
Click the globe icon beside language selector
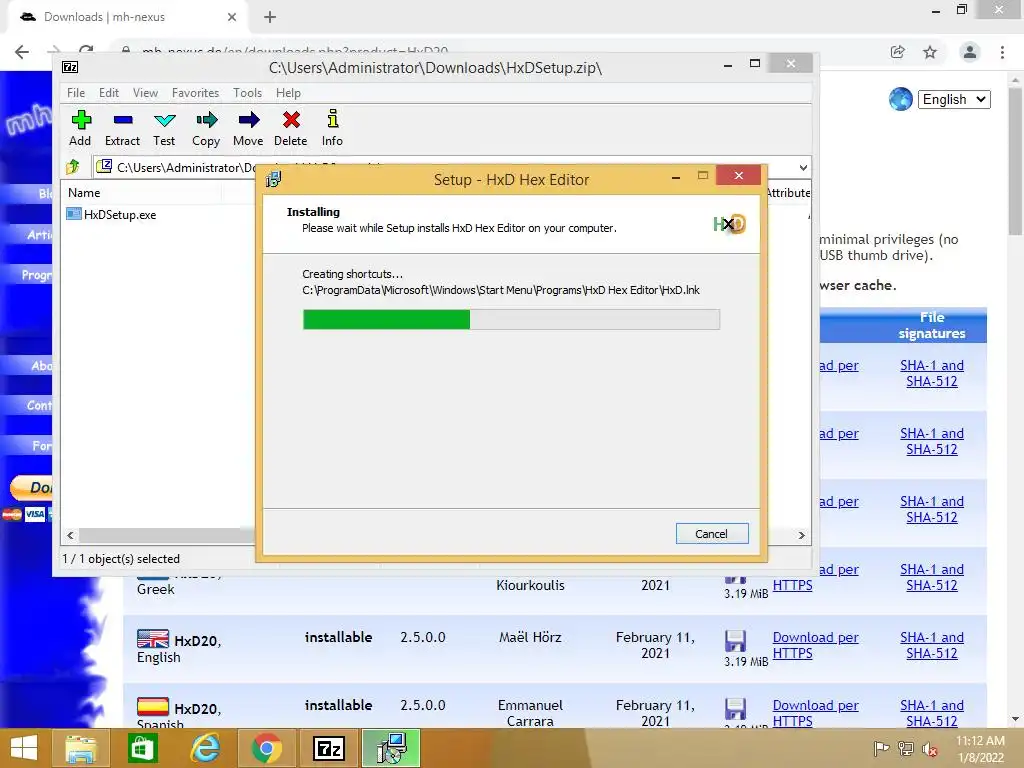901,99
